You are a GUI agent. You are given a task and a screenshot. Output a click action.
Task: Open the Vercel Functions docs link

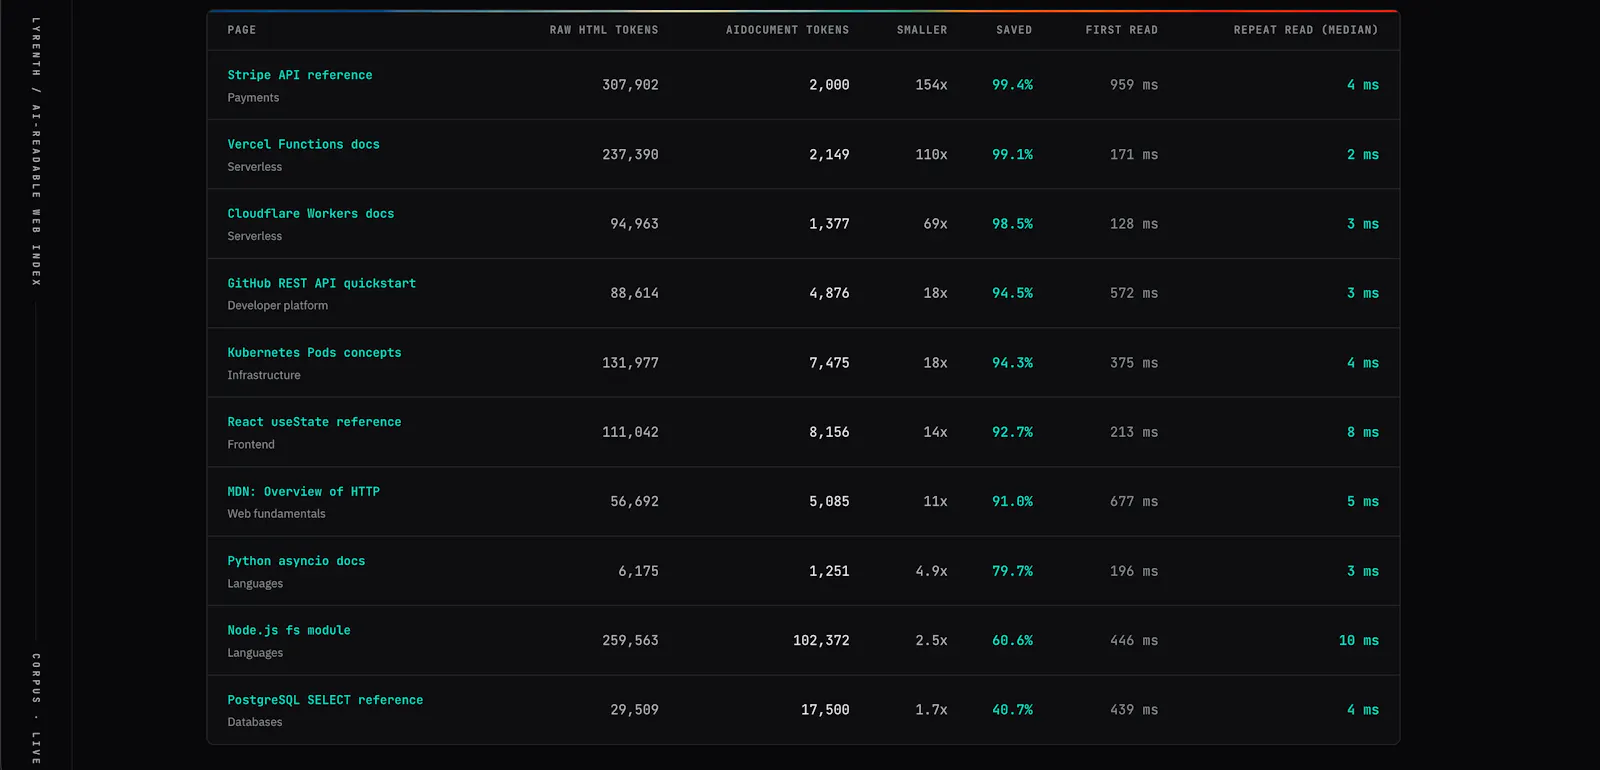point(303,144)
